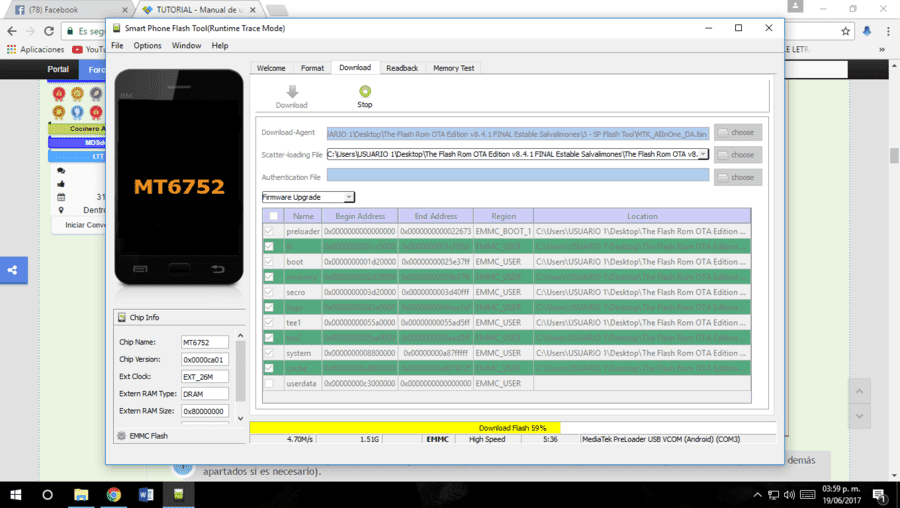Image resolution: width=900 pixels, height=508 pixels.
Task: Open Cortana search circle
Action: pos(48,495)
